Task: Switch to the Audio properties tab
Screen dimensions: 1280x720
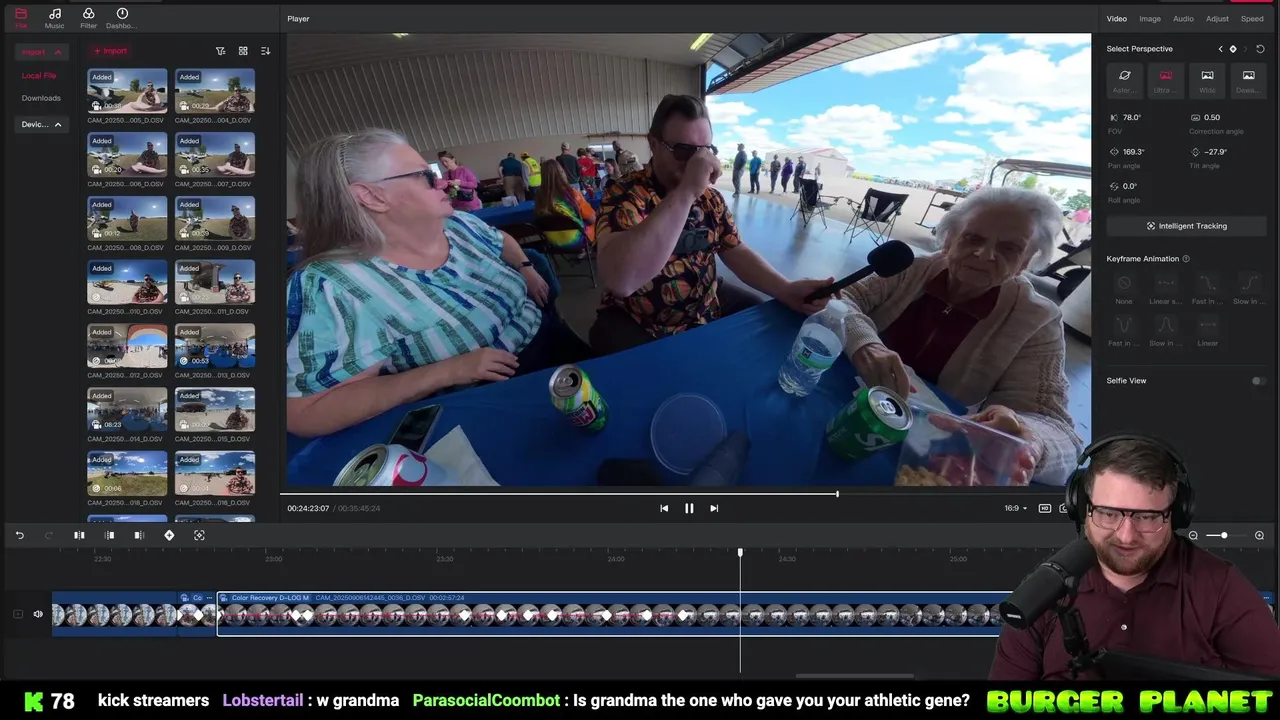Action: point(1183,19)
